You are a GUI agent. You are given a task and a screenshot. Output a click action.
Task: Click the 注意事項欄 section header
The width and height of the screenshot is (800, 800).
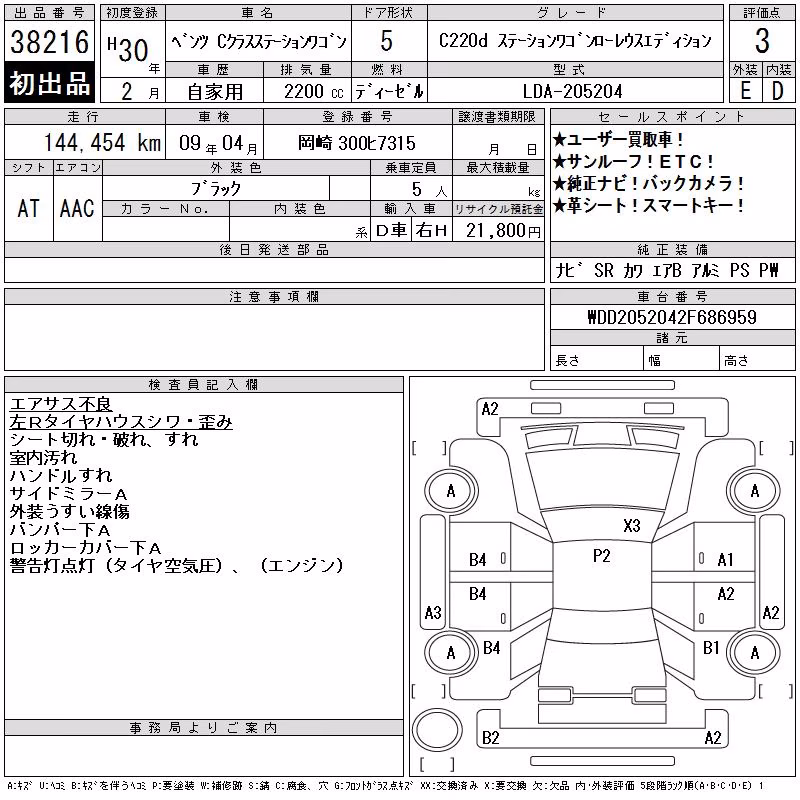pyautogui.click(x=274, y=296)
